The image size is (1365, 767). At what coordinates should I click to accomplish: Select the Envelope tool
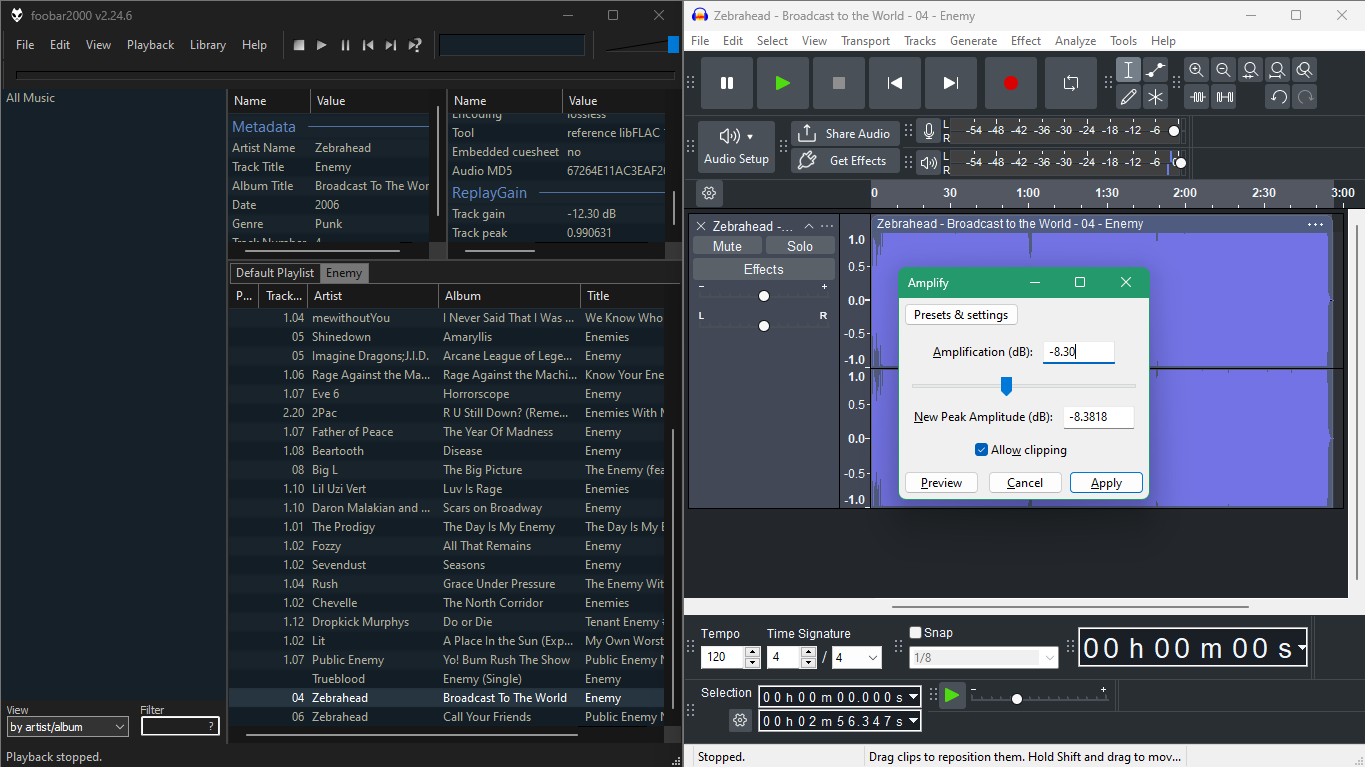1155,70
